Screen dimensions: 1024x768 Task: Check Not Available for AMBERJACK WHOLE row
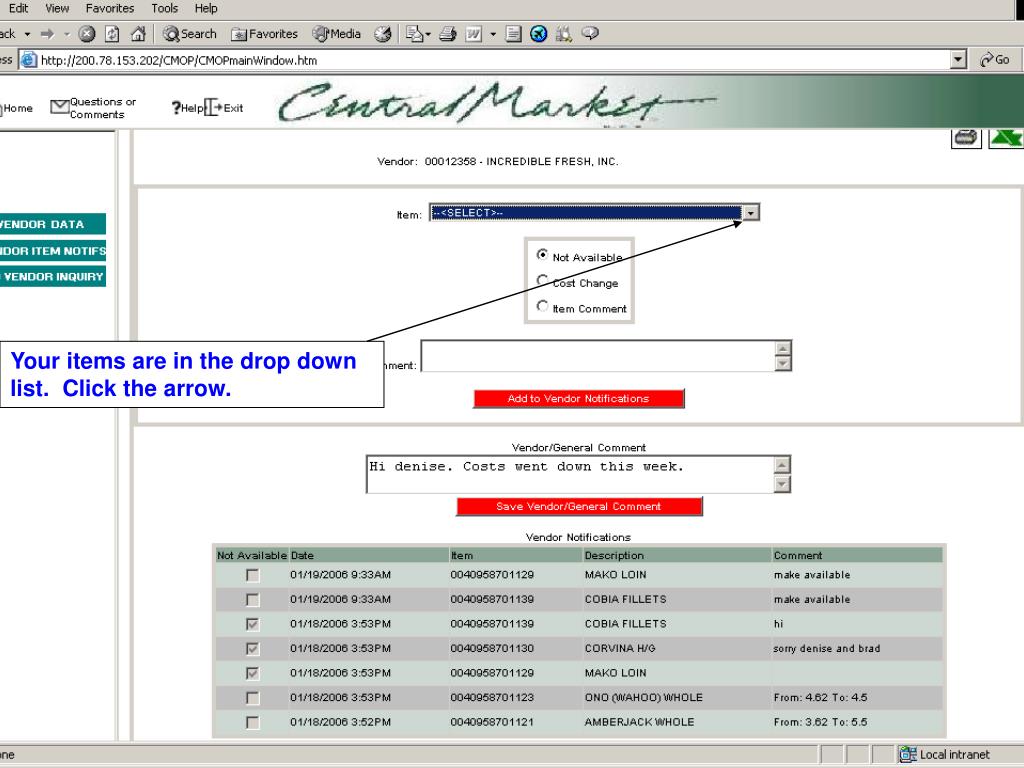(x=252, y=722)
